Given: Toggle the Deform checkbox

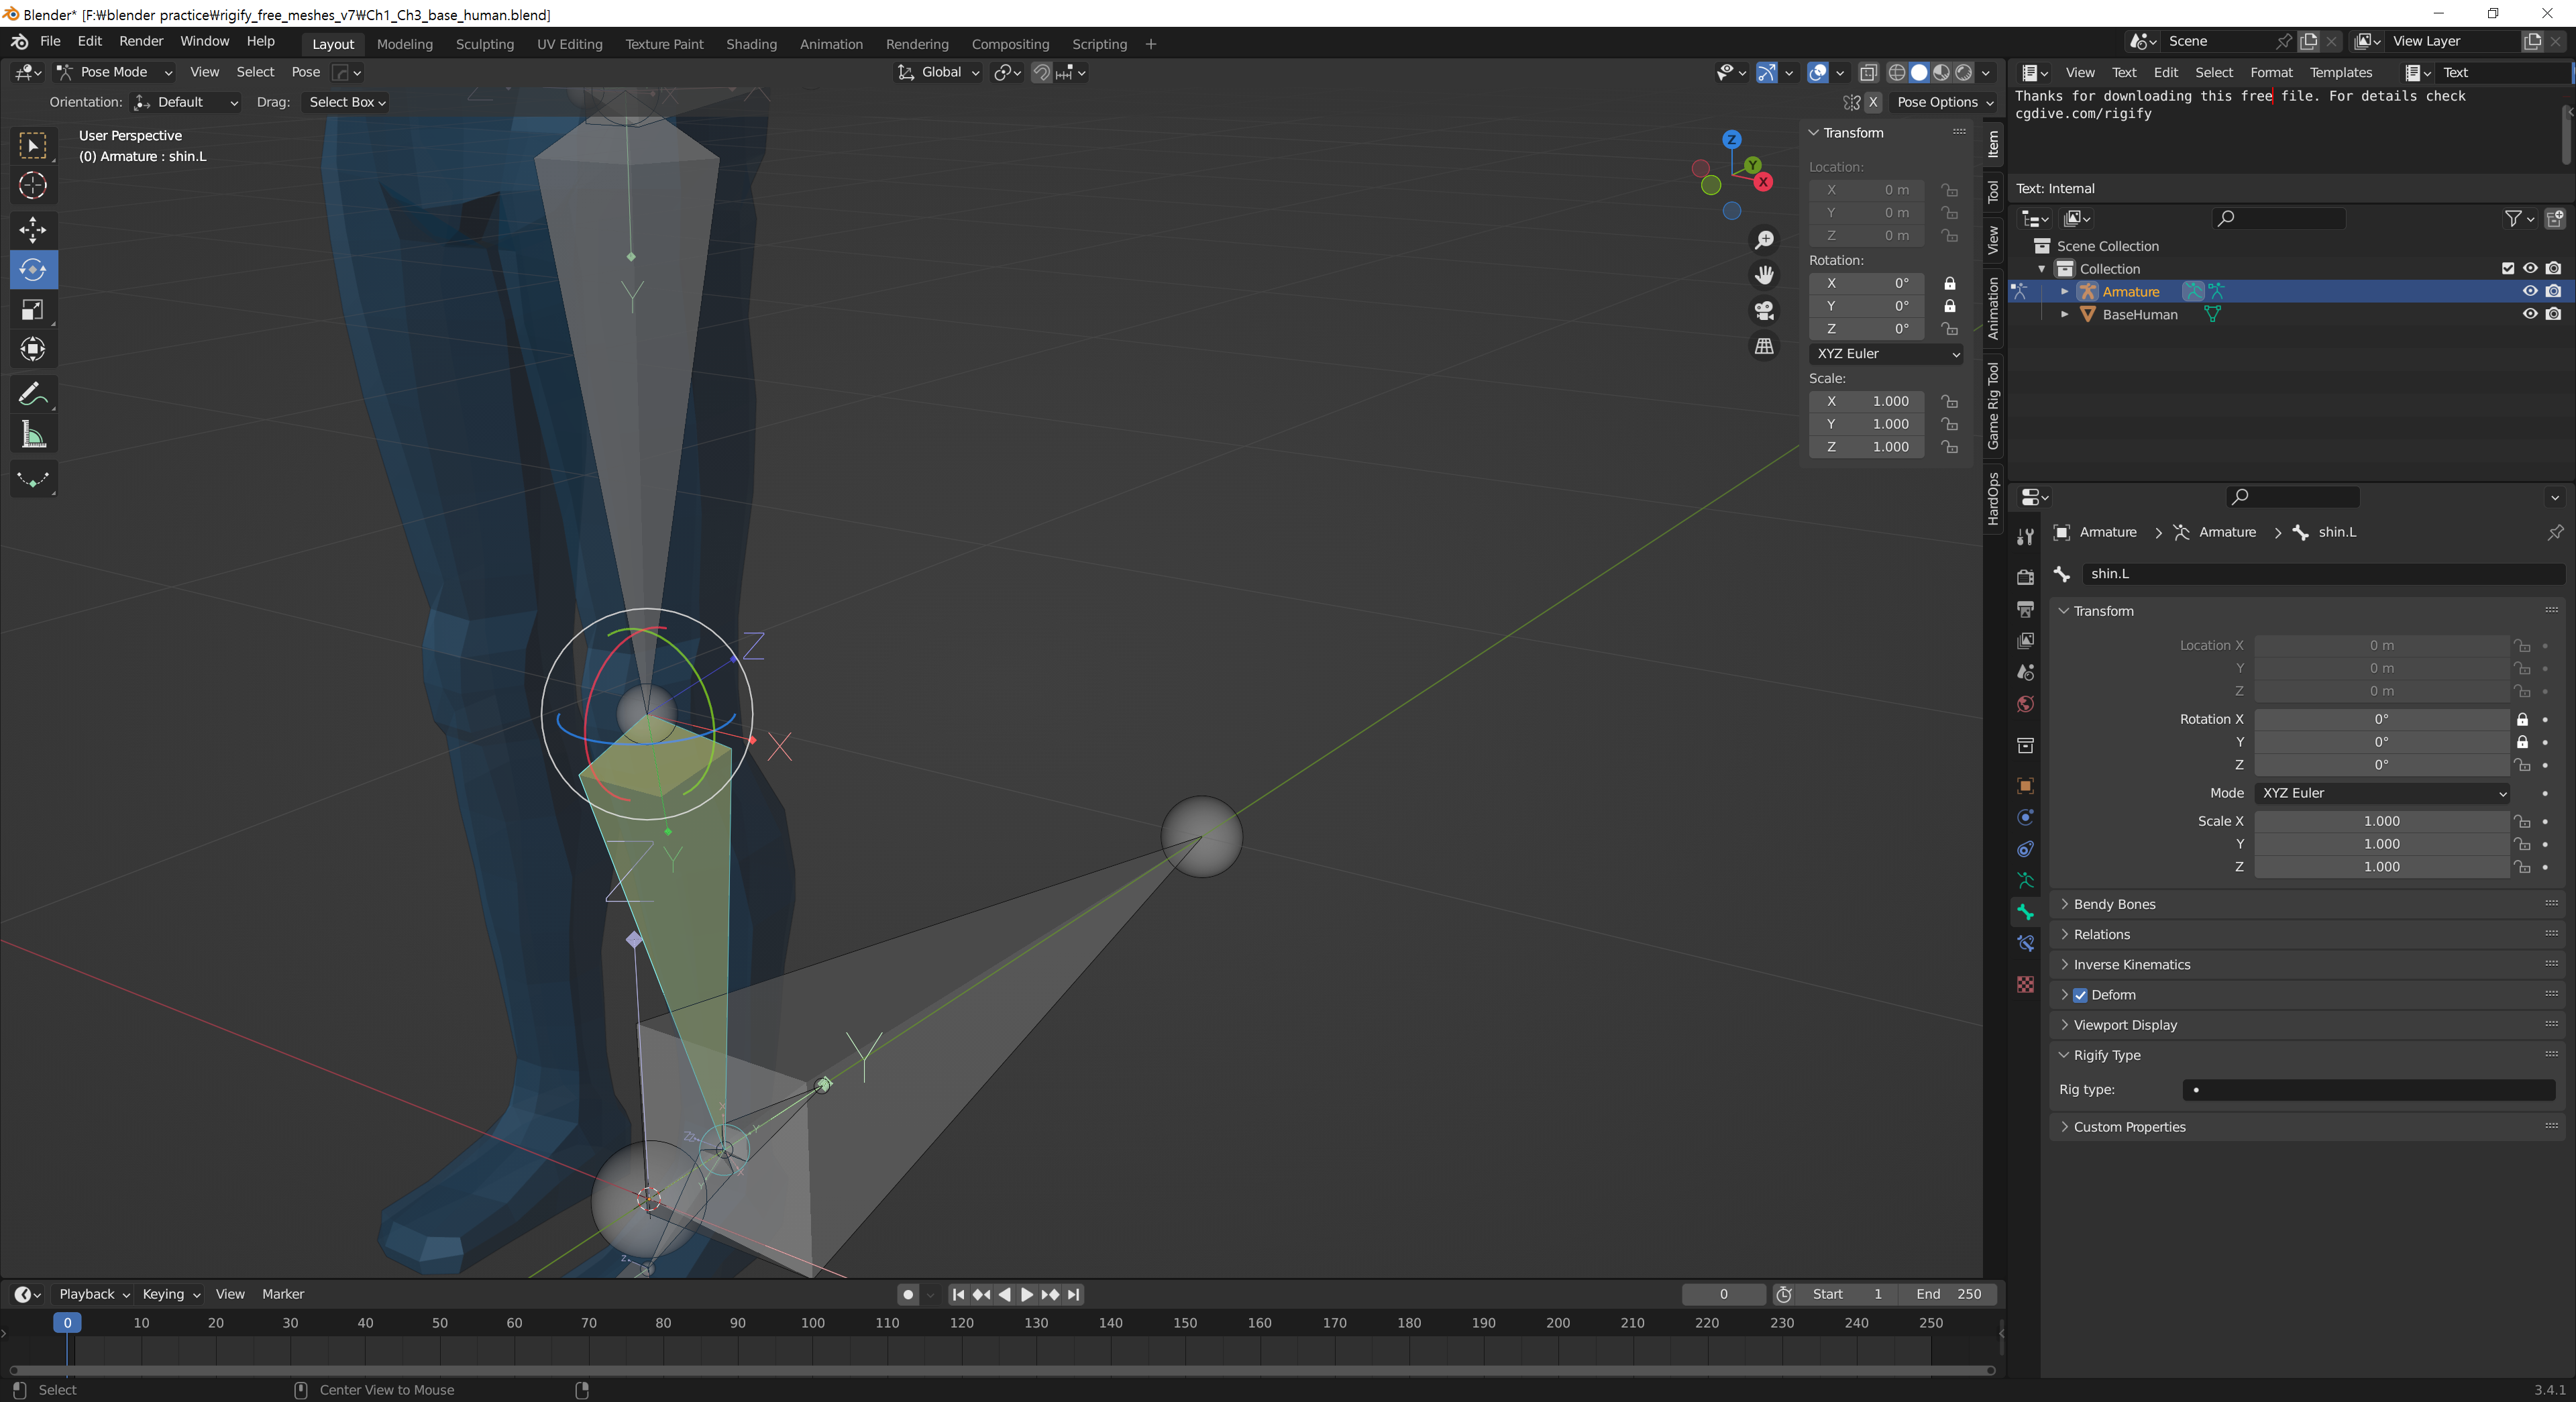Looking at the screenshot, I should click(x=2080, y=995).
